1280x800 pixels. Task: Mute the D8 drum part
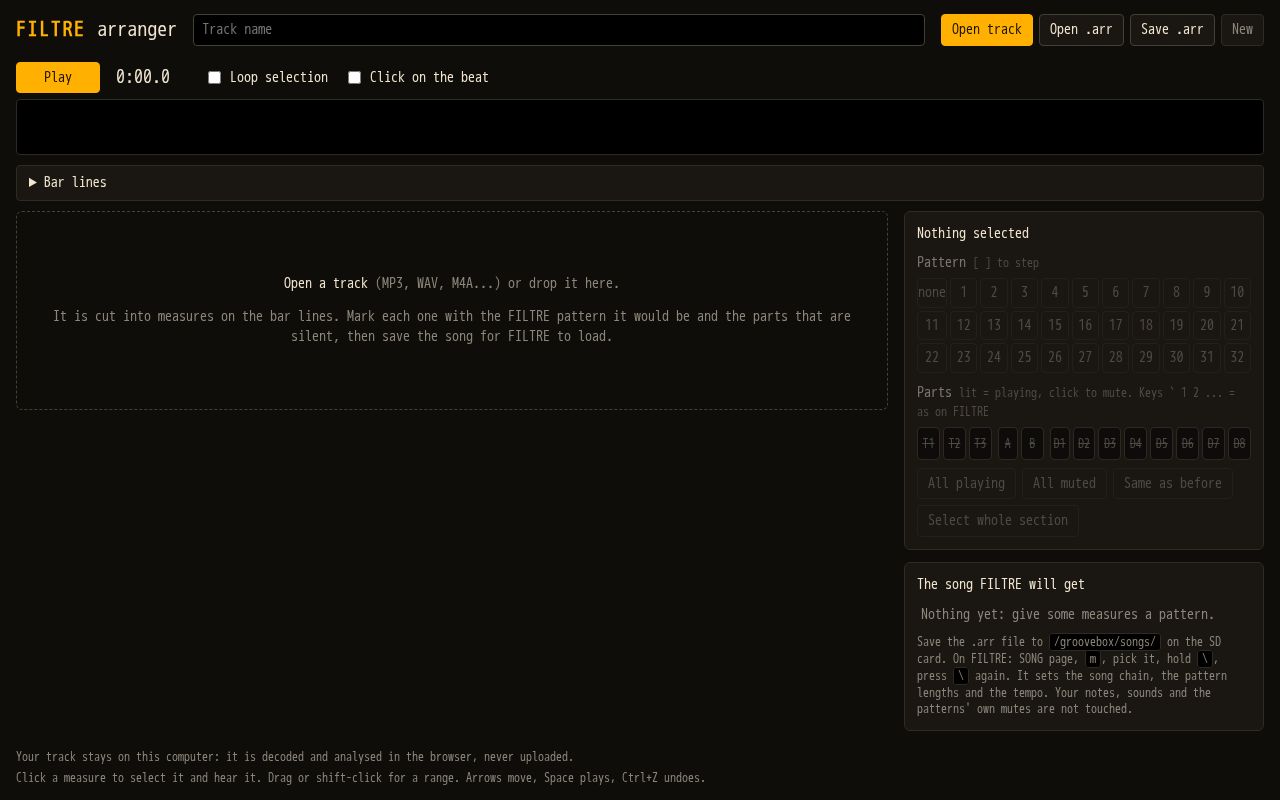(x=1239, y=444)
